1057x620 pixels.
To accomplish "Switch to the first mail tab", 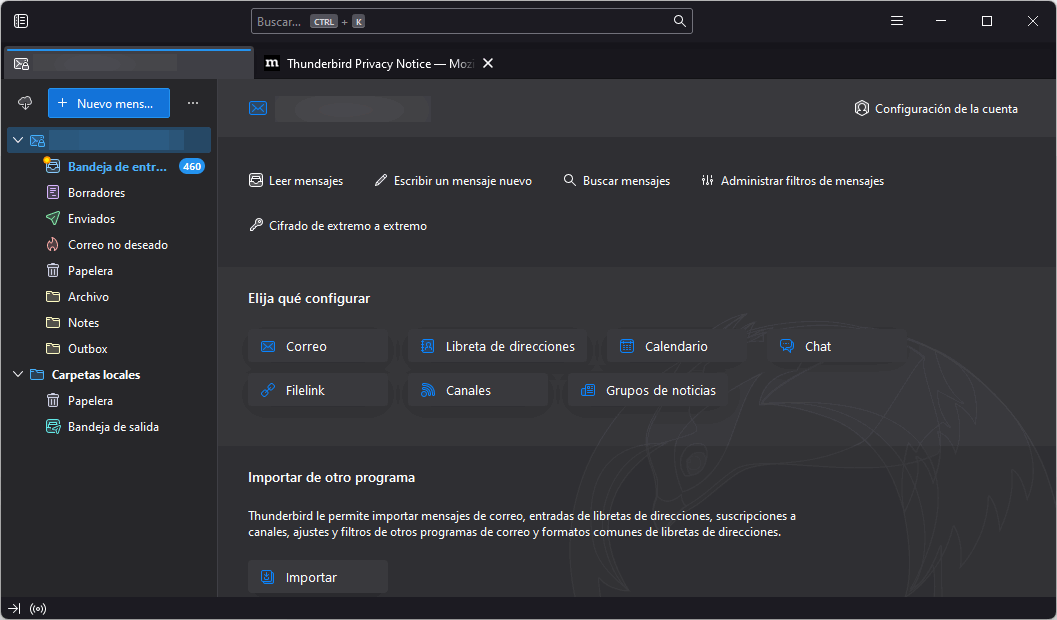I will [127, 63].
